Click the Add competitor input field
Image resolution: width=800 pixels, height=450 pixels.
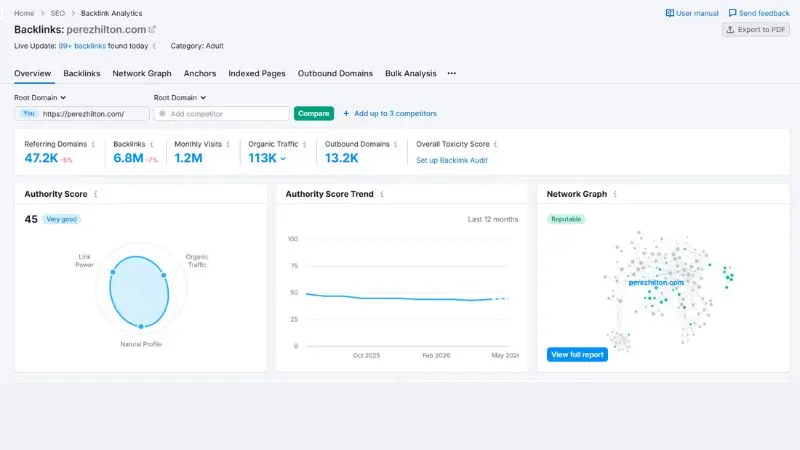pos(221,113)
